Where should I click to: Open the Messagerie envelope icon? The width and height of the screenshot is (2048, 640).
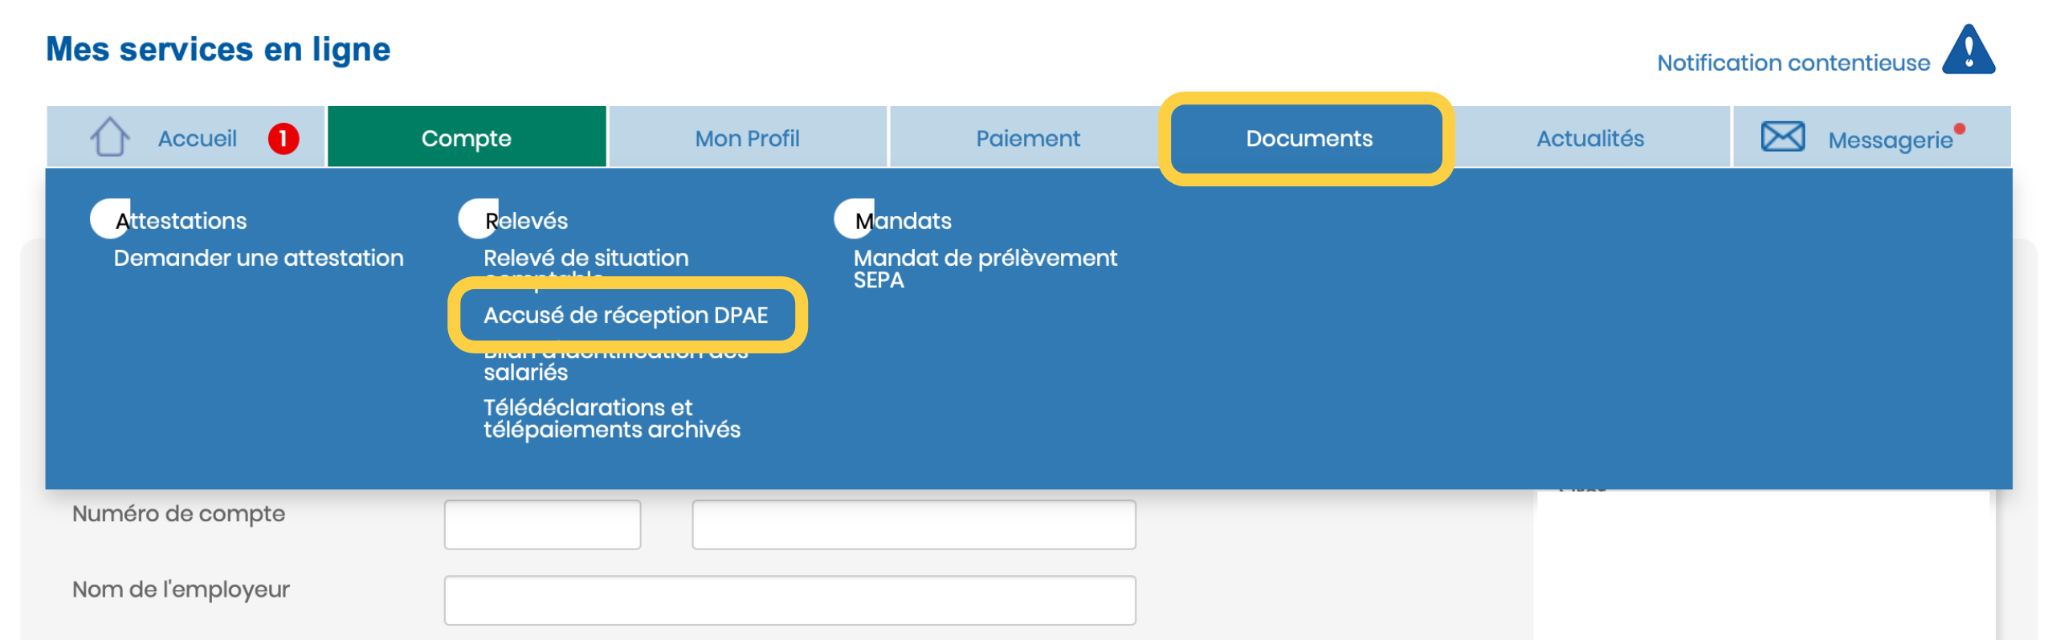point(1782,137)
